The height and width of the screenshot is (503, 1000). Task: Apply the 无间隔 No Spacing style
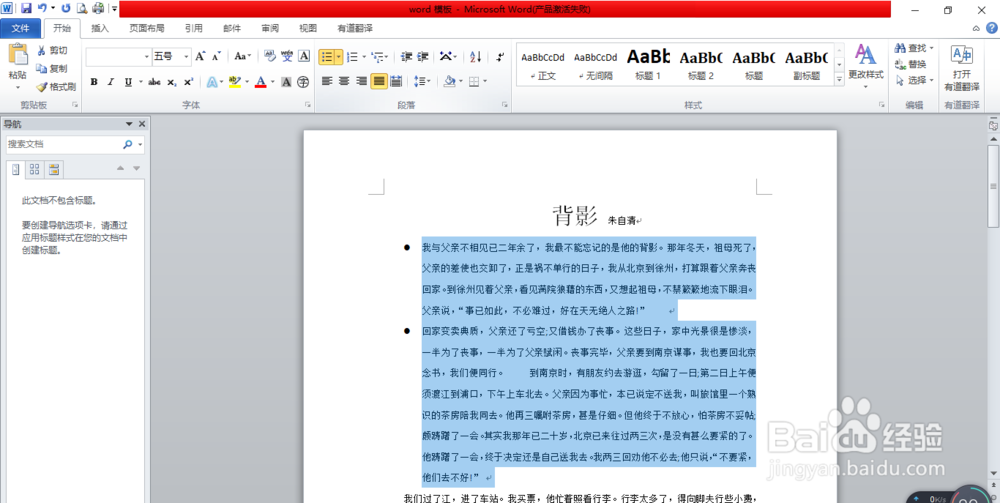pyautogui.click(x=596, y=64)
